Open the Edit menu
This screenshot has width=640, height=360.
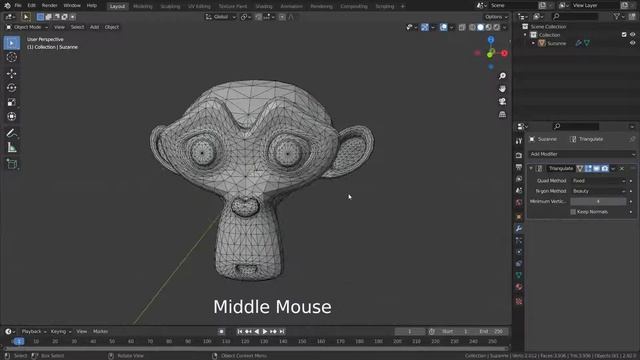point(31,6)
